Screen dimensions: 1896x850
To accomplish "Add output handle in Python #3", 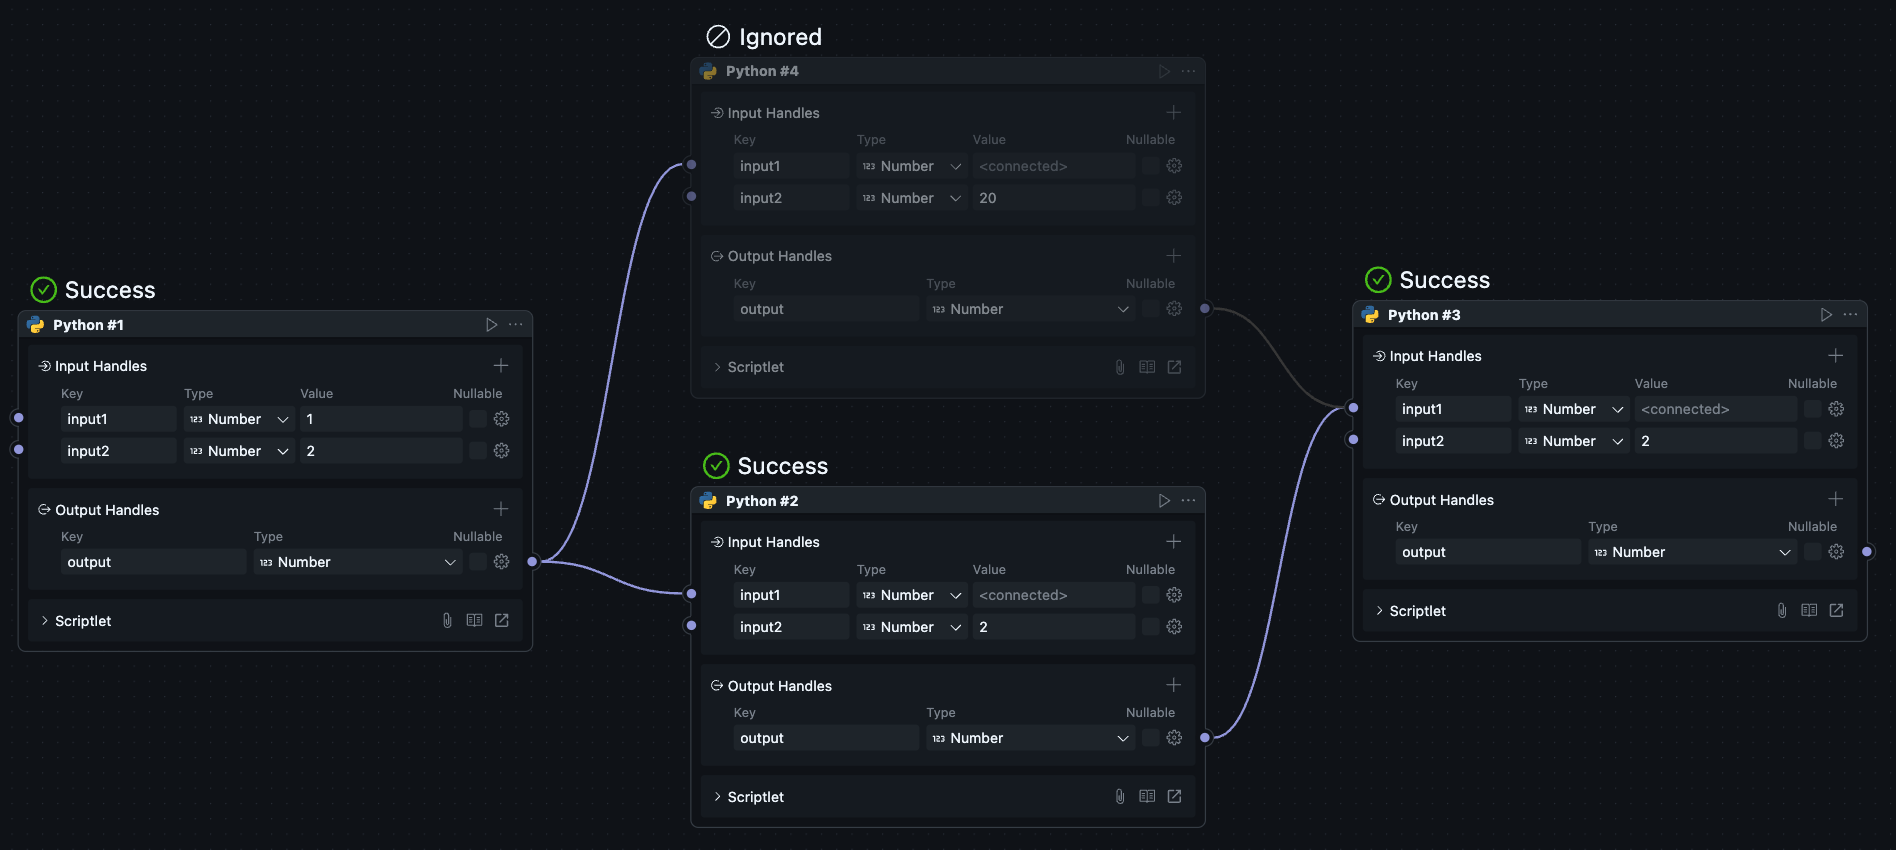I will 1835,499.
